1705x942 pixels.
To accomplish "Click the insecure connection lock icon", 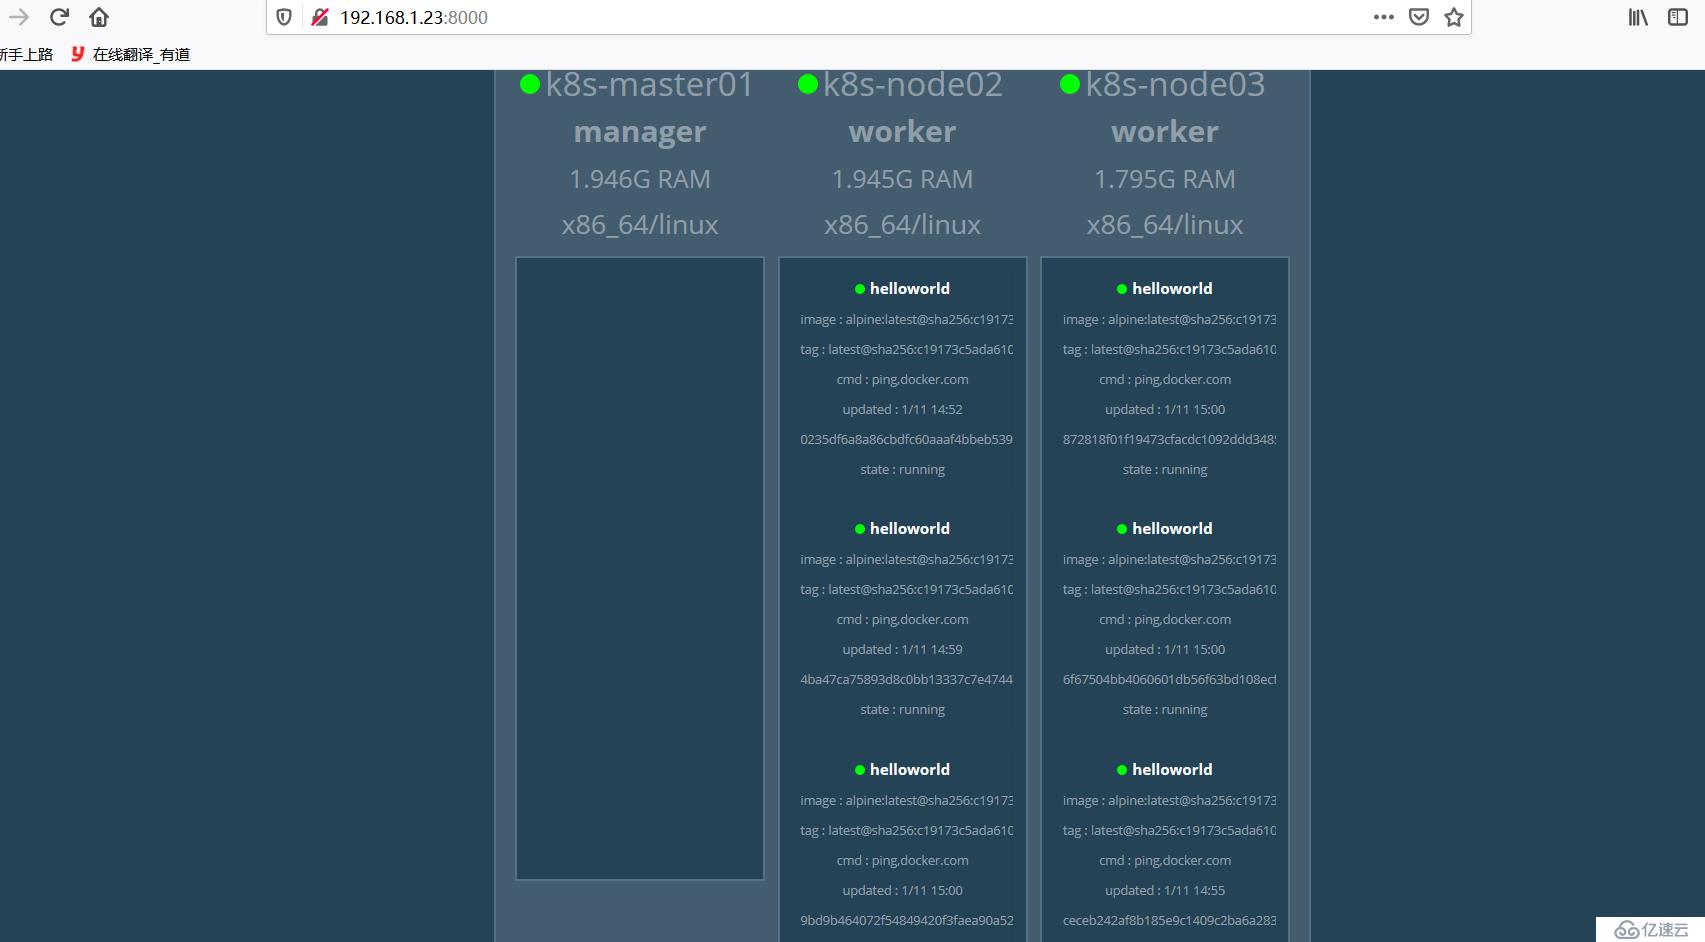I will pos(320,17).
